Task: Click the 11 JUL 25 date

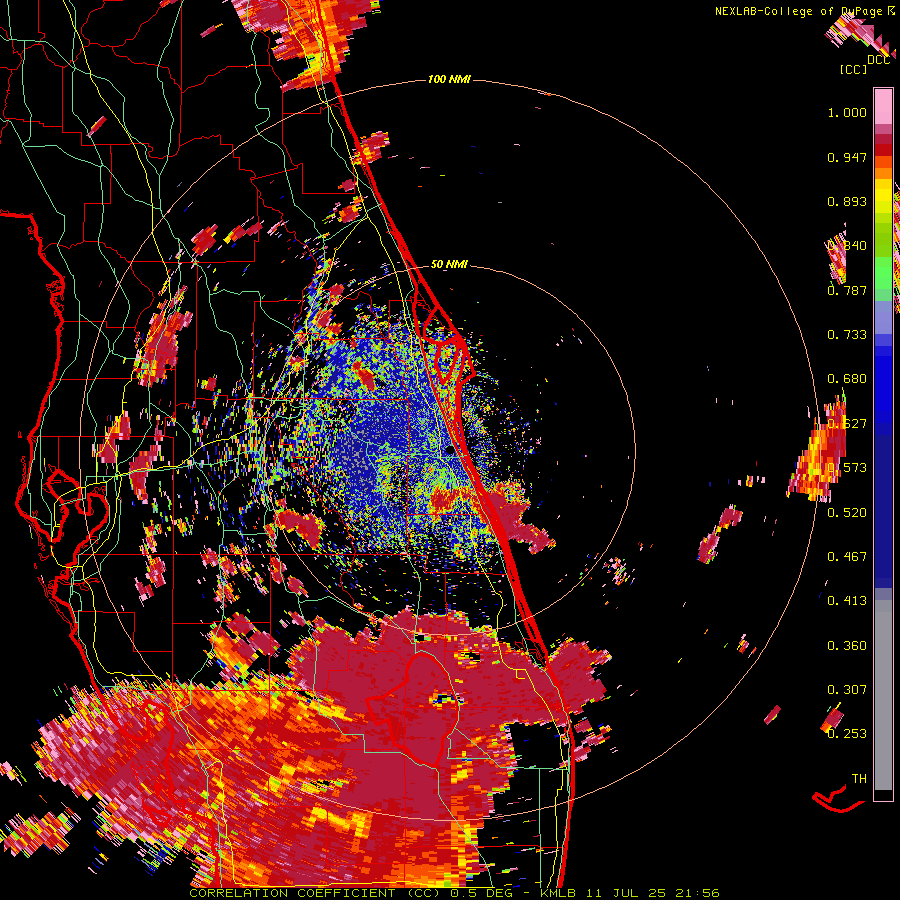Action: [x=626, y=893]
